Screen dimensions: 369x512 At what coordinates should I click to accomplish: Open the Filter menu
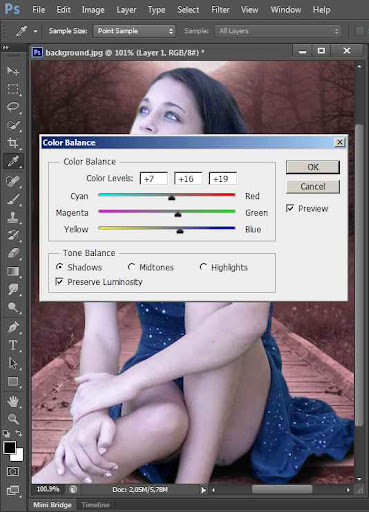220,10
